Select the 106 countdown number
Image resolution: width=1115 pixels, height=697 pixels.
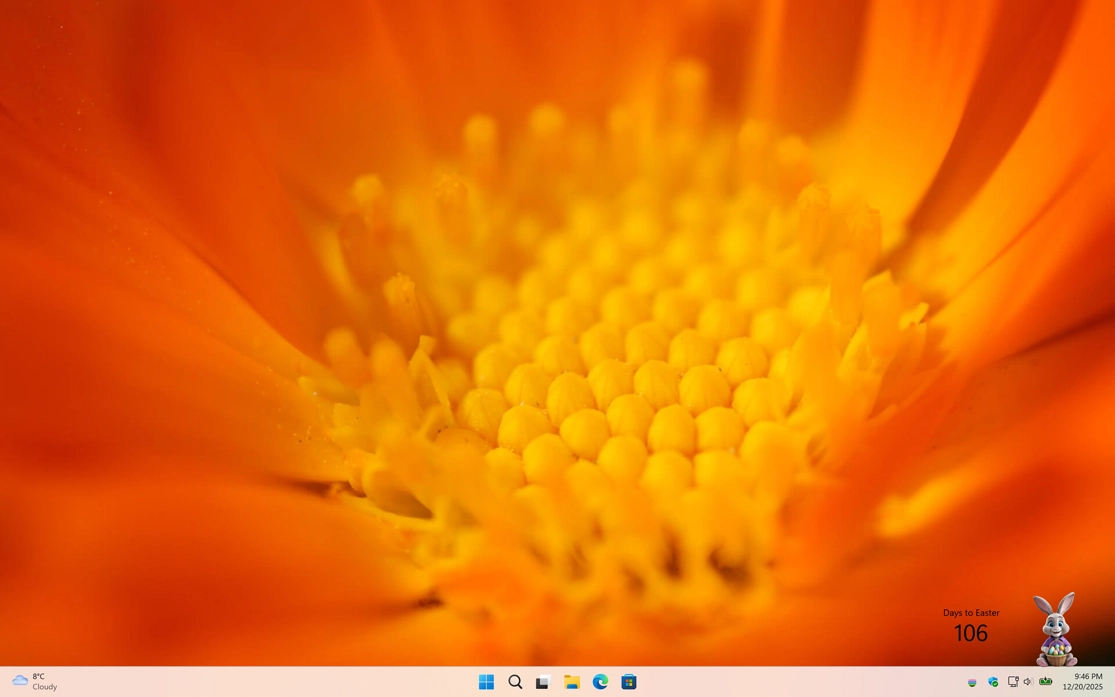970,633
